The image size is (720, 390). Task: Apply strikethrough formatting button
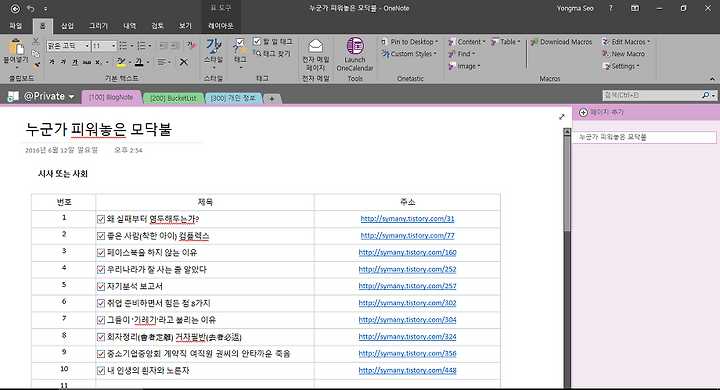(86, 62)
